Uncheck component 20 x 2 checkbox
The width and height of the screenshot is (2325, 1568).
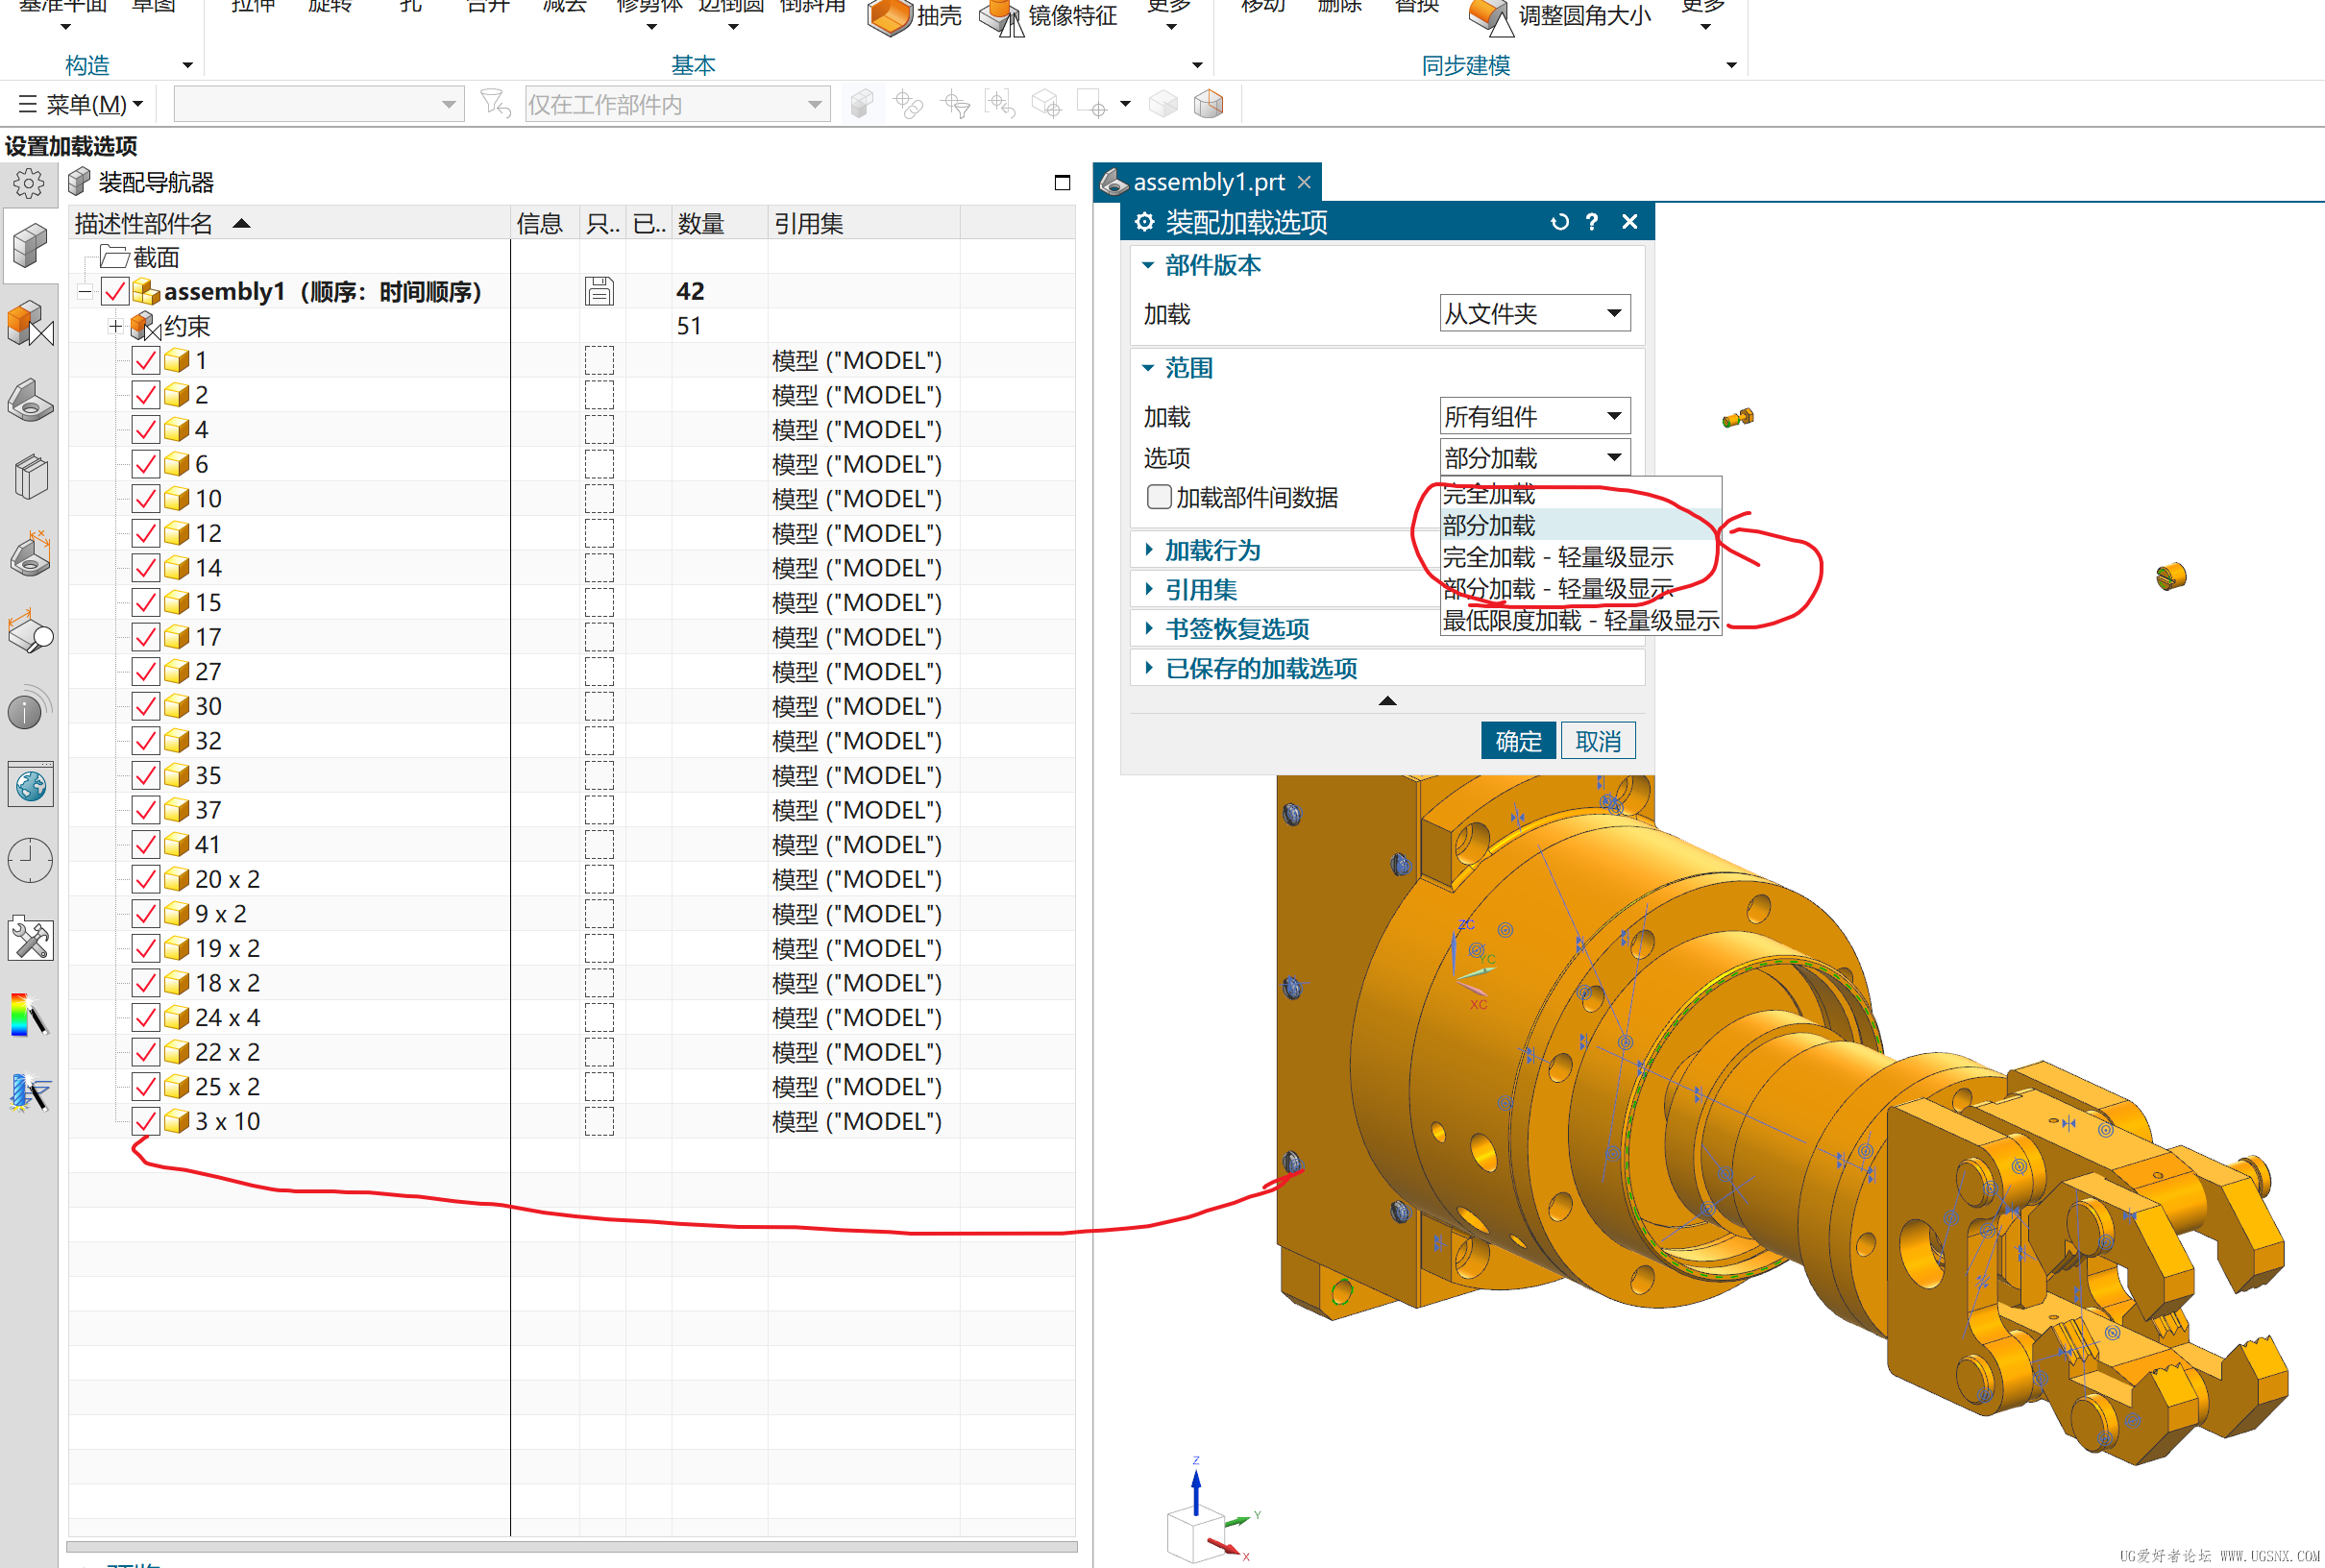(x=146, y=880)
